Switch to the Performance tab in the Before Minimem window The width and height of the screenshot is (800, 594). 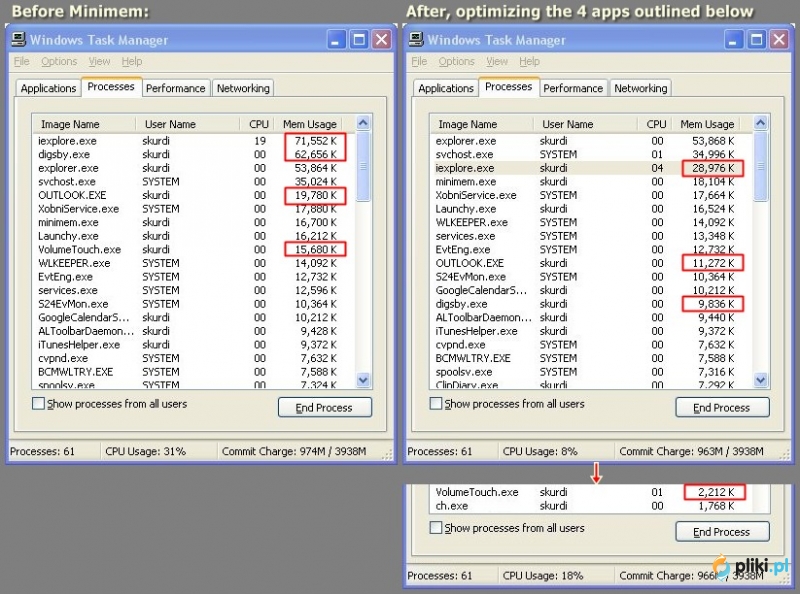[x=176, y=88]
